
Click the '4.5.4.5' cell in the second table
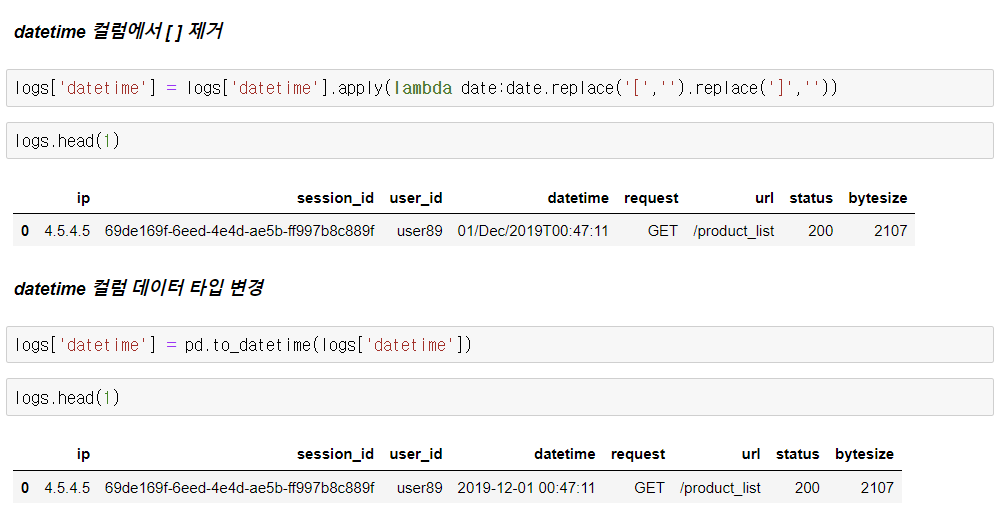67,488
